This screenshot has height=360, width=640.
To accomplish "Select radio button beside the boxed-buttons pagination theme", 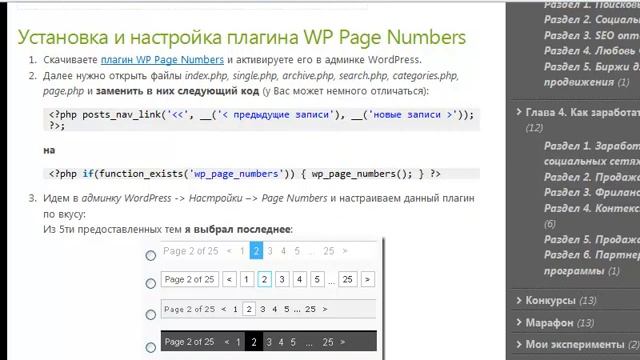I will [151, 283].
